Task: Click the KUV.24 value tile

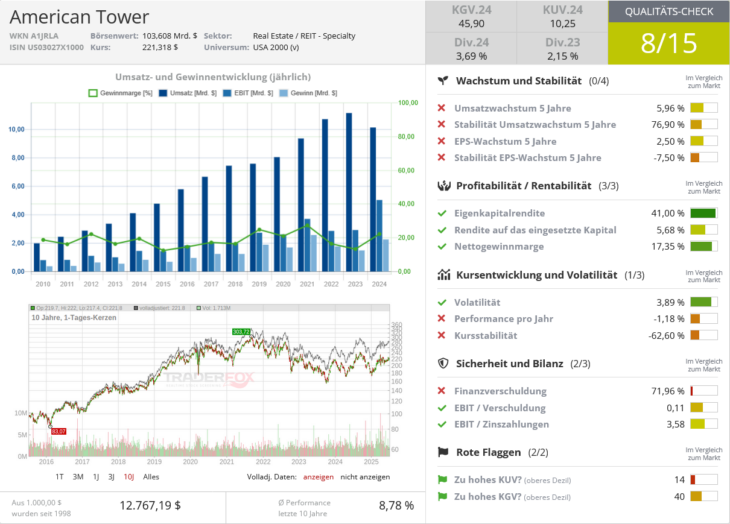Action: click(562, 17)
